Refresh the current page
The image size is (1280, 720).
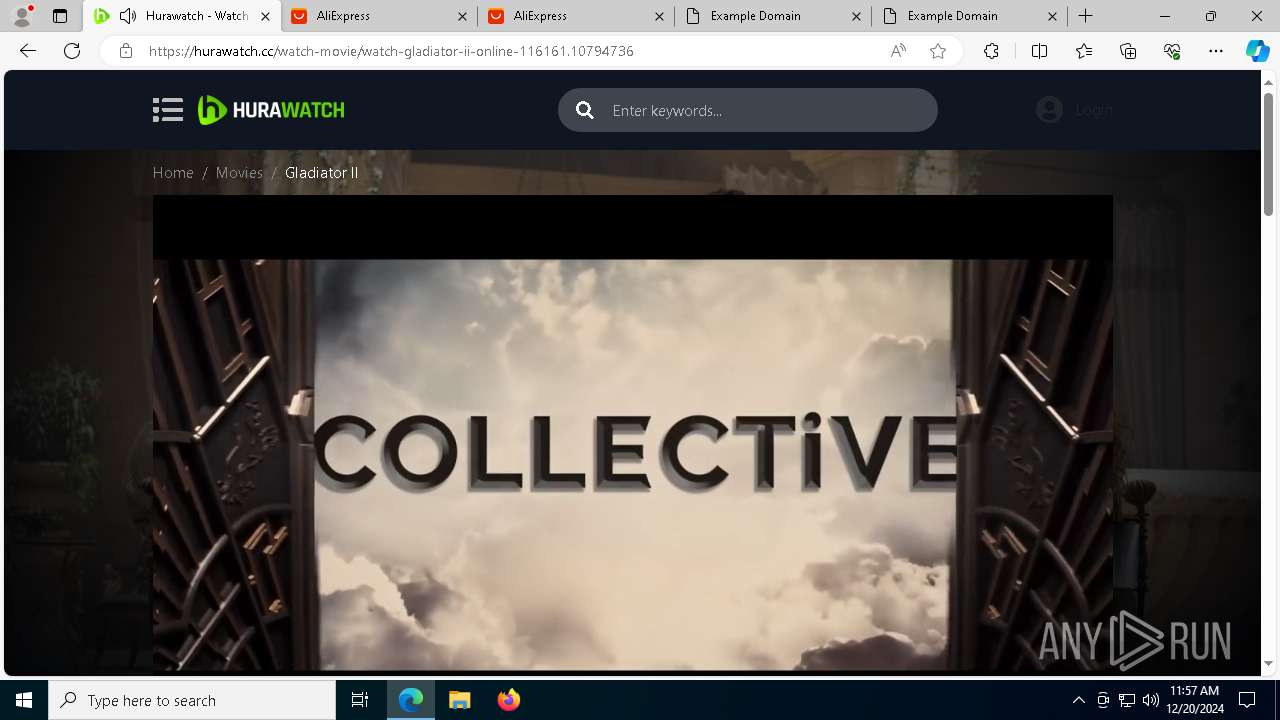(72, 51)
